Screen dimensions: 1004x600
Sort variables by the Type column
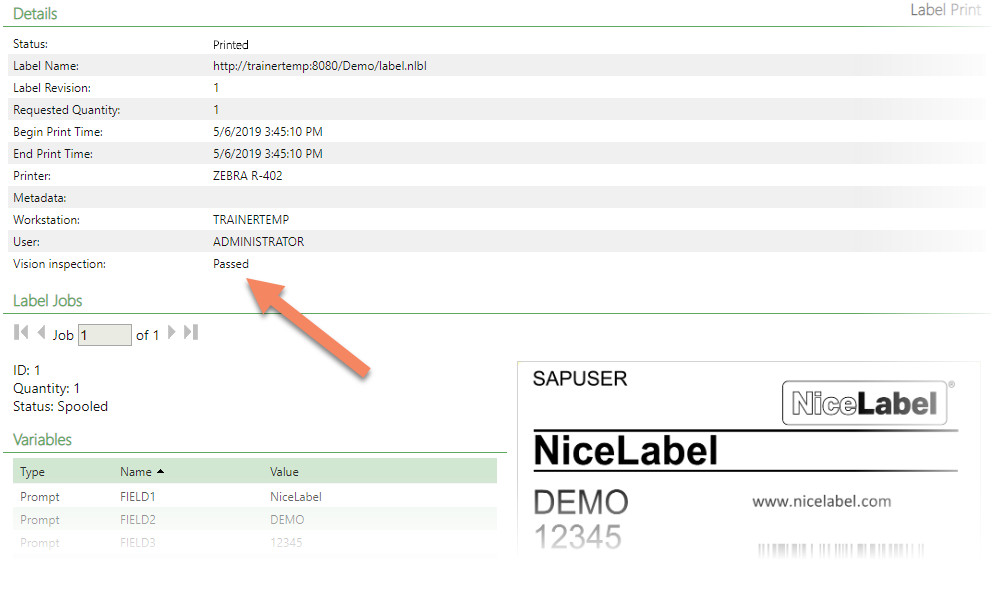tap(32, 472)
